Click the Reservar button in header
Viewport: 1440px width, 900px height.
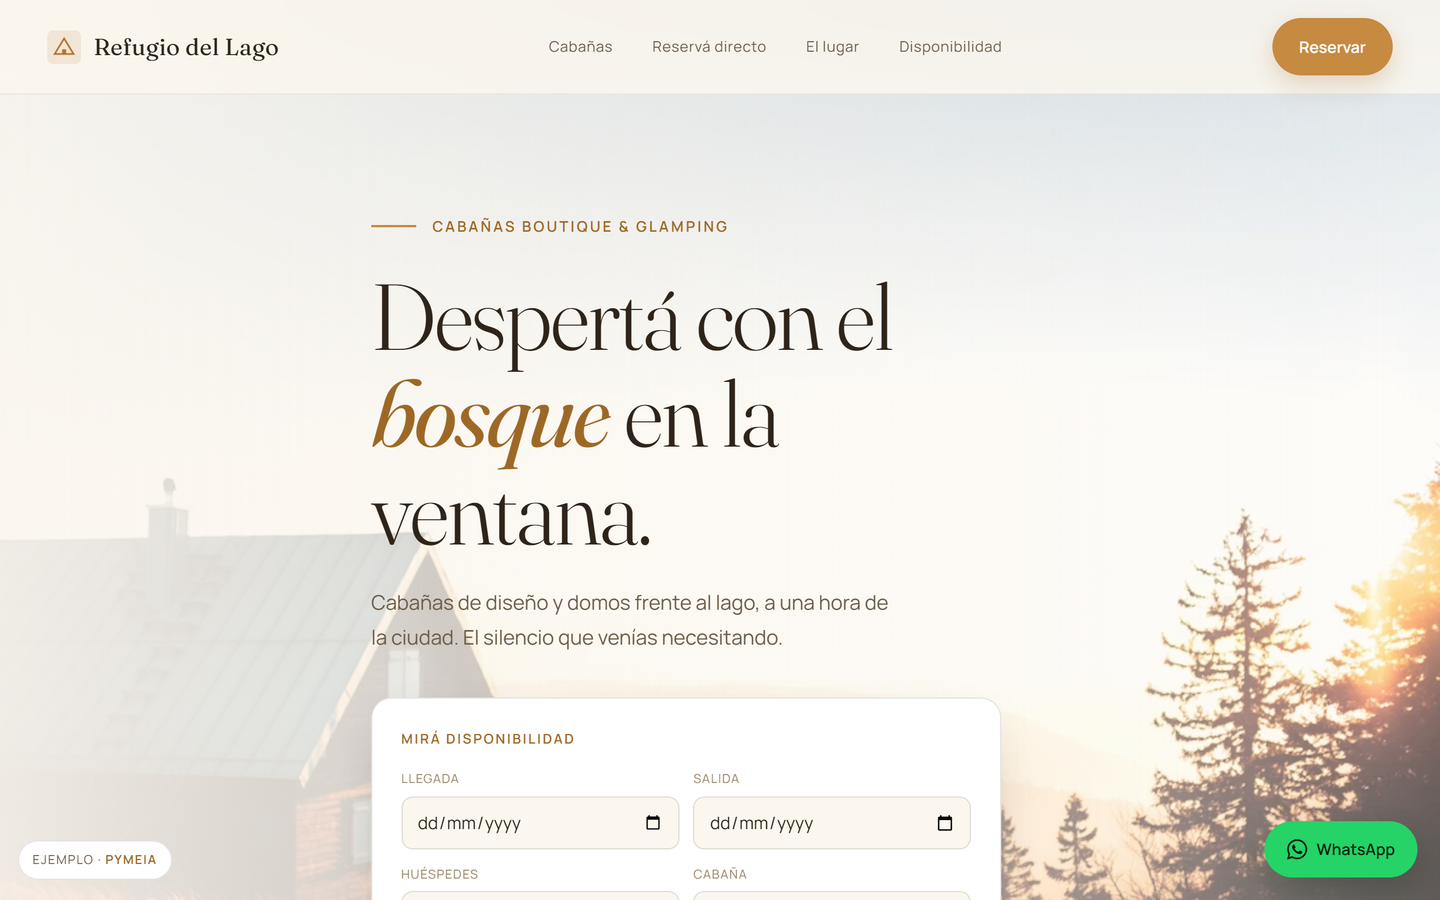[x=1332, y=47]
